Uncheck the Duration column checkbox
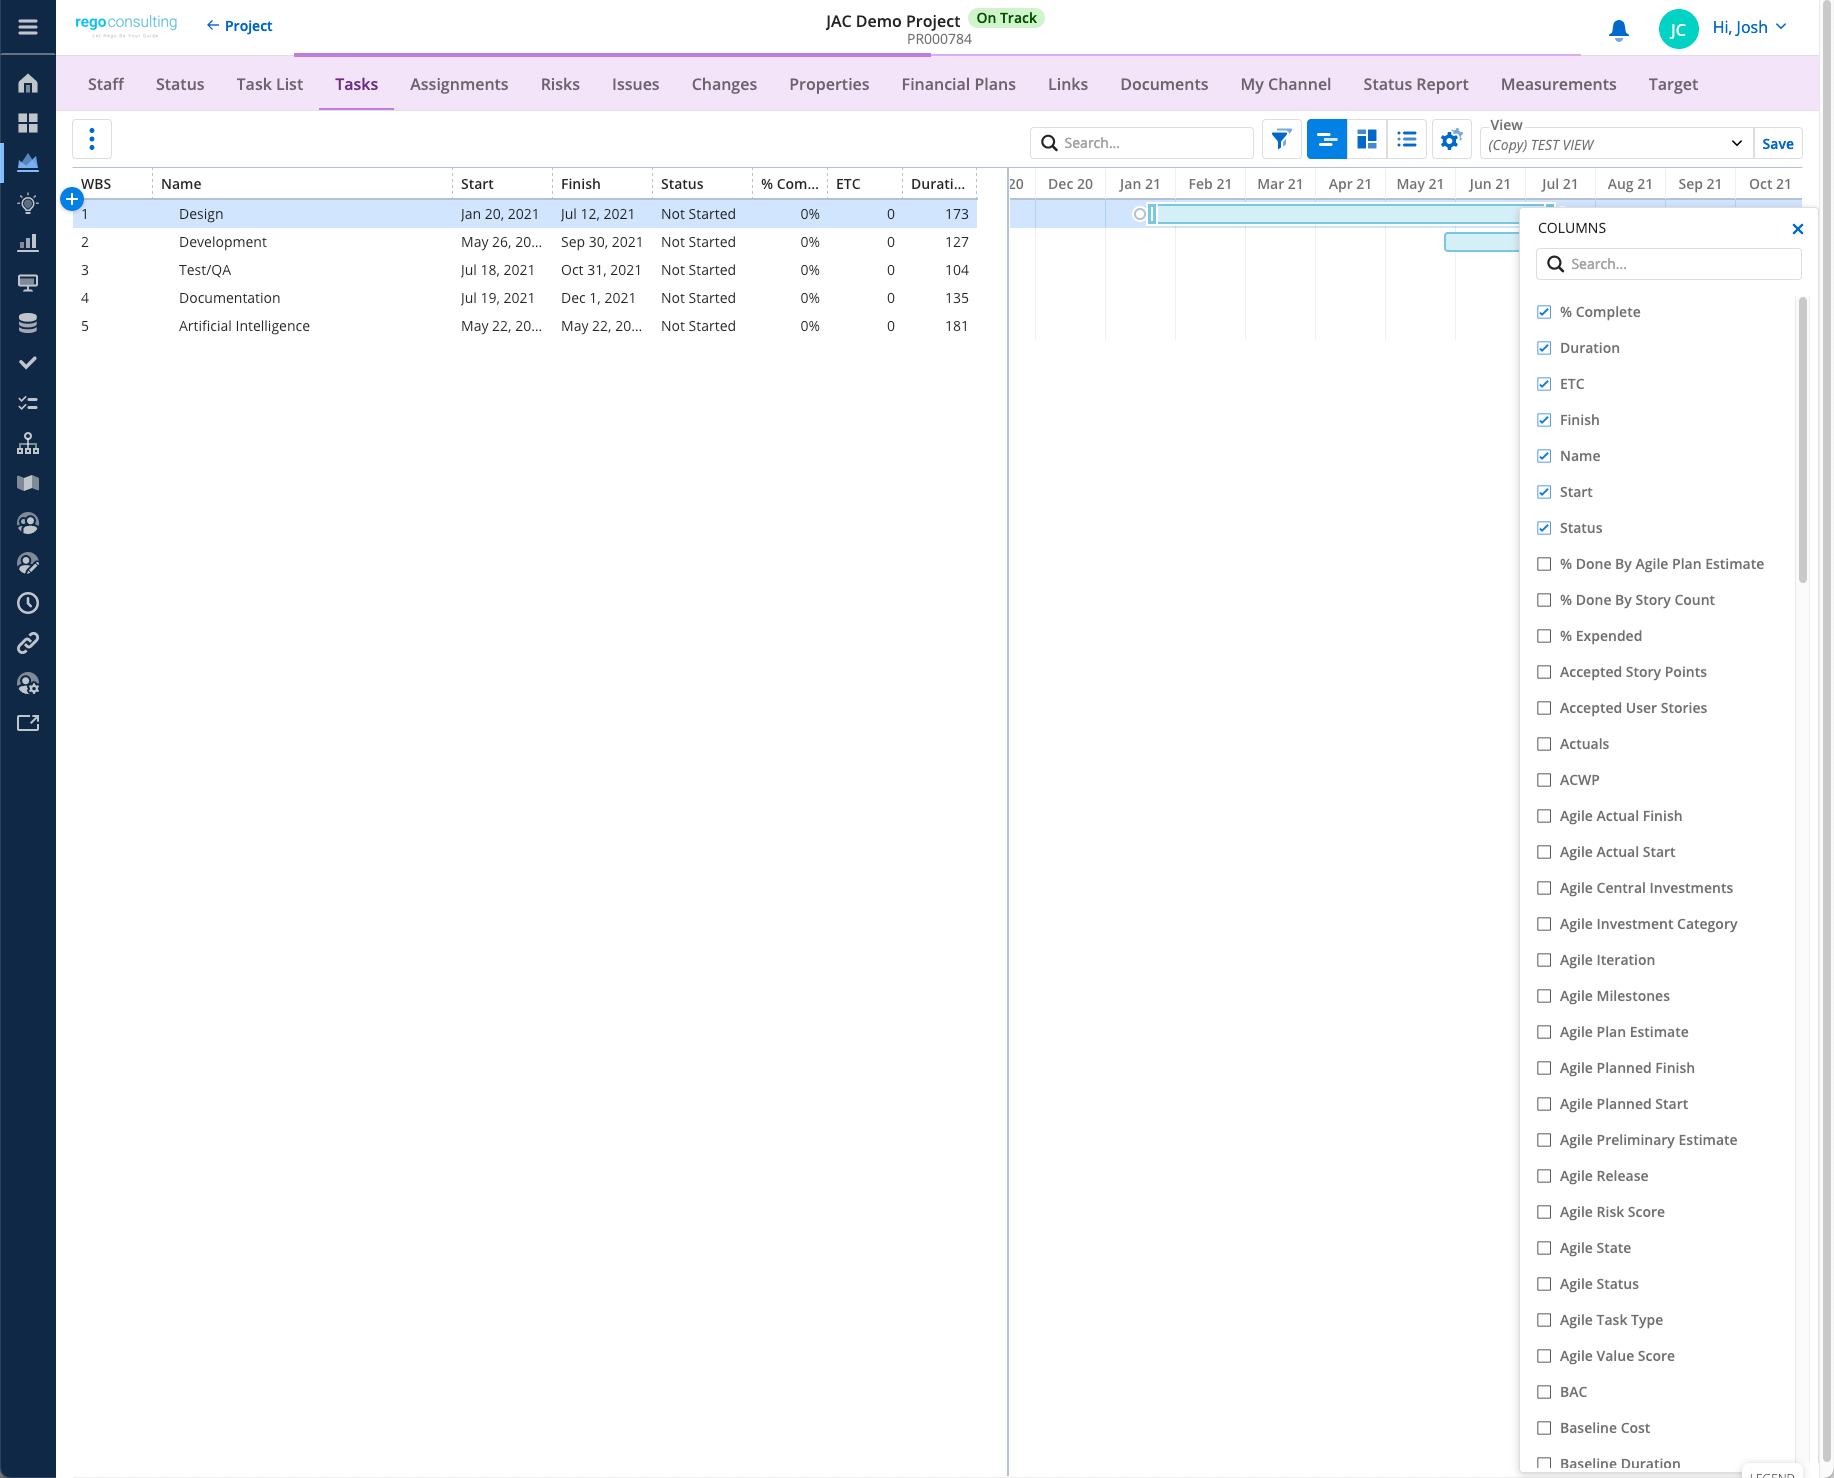1834x1478 pixels. (x=1544, y=348)
